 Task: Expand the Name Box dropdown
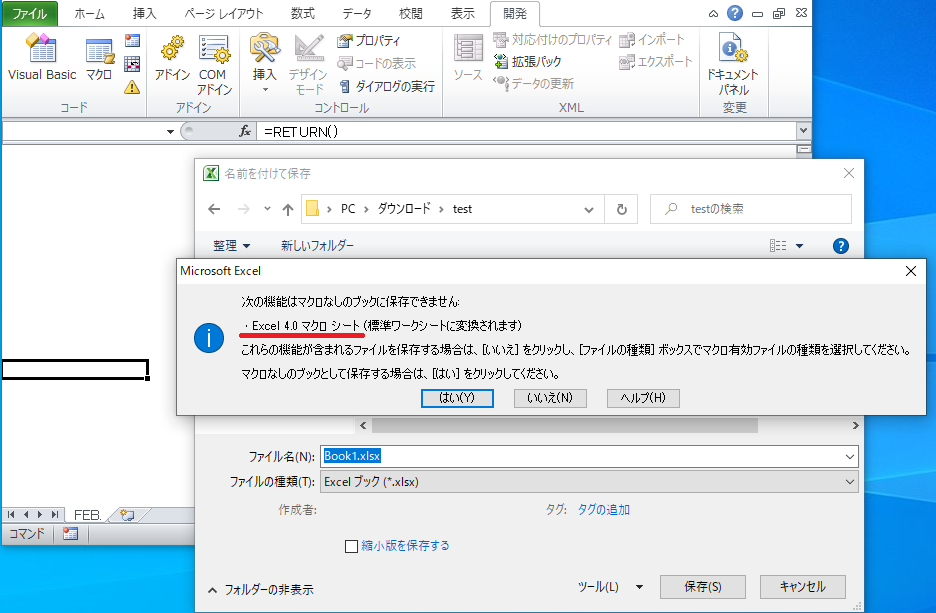coord(170,131)
